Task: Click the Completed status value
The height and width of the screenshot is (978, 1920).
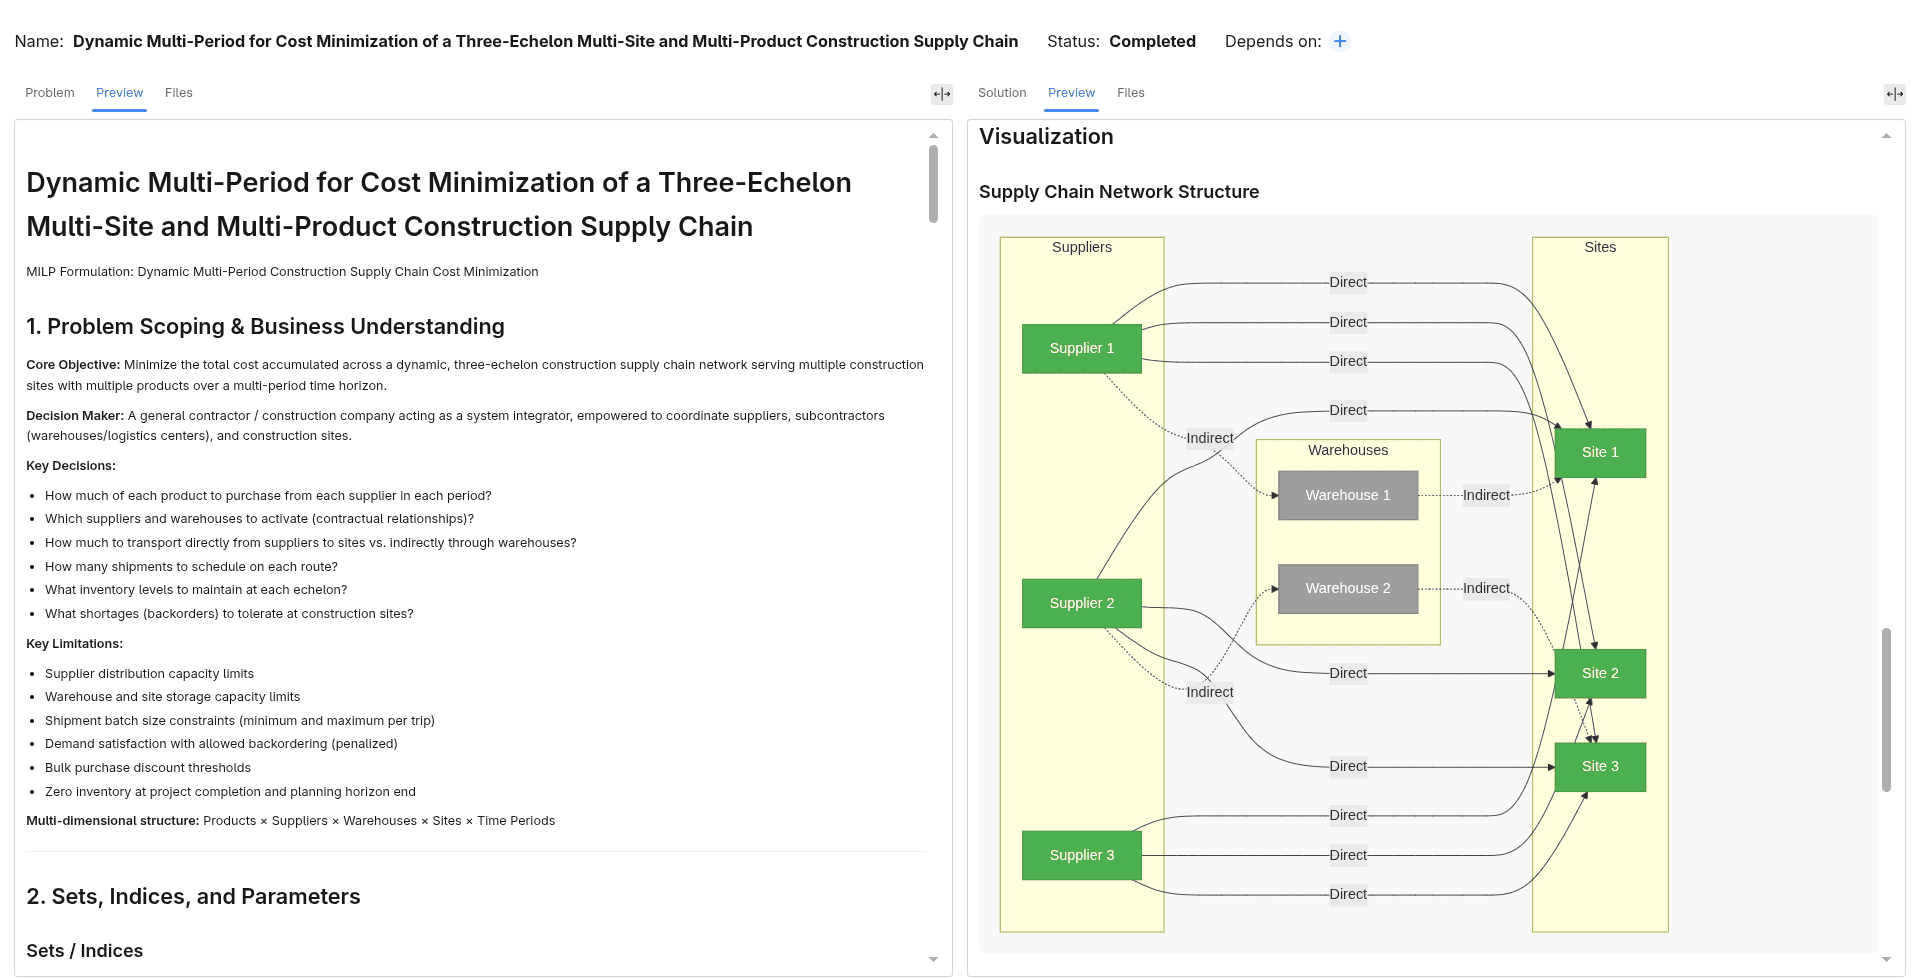Action: tap(1152, 41)
